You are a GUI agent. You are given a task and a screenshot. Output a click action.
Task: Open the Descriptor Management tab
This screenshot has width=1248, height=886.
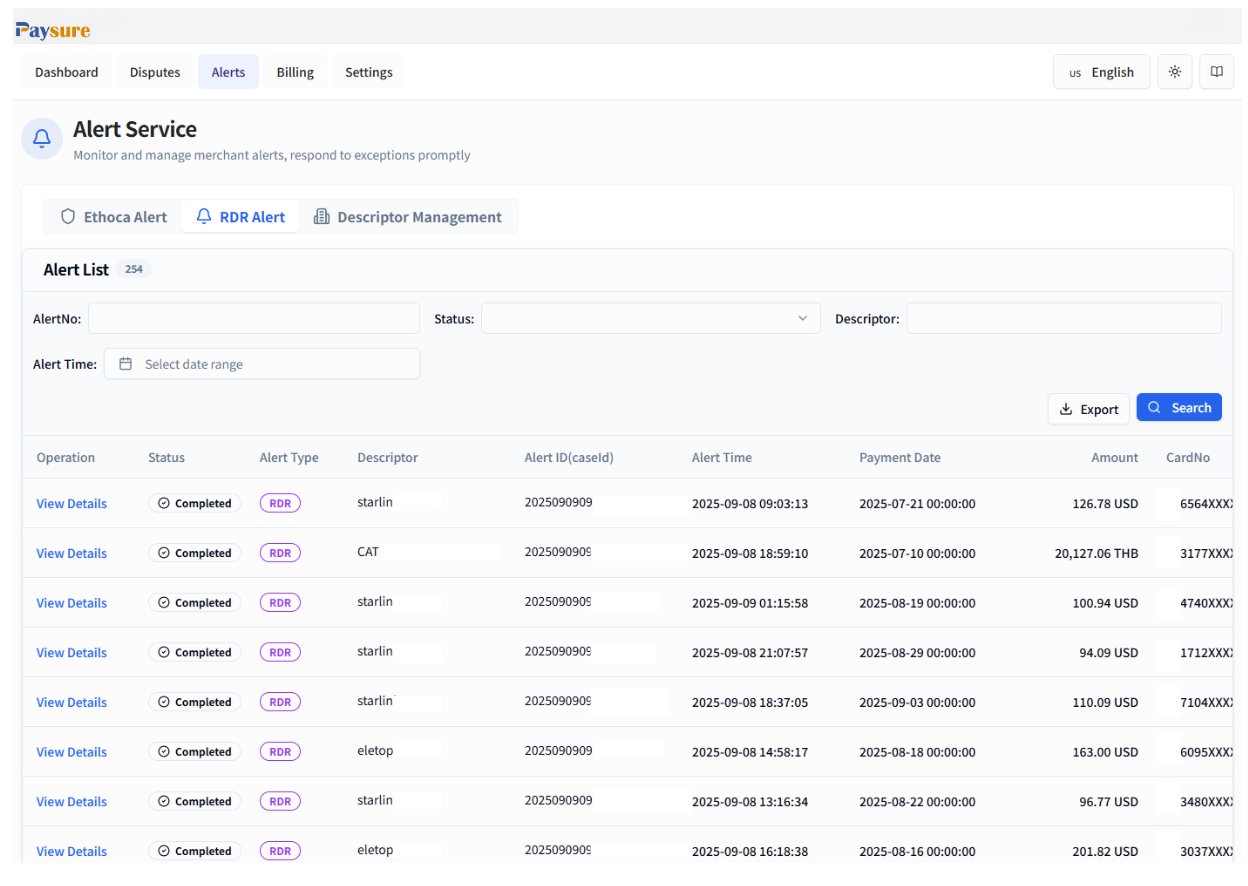pyautogui.click(x=408, y=217)
